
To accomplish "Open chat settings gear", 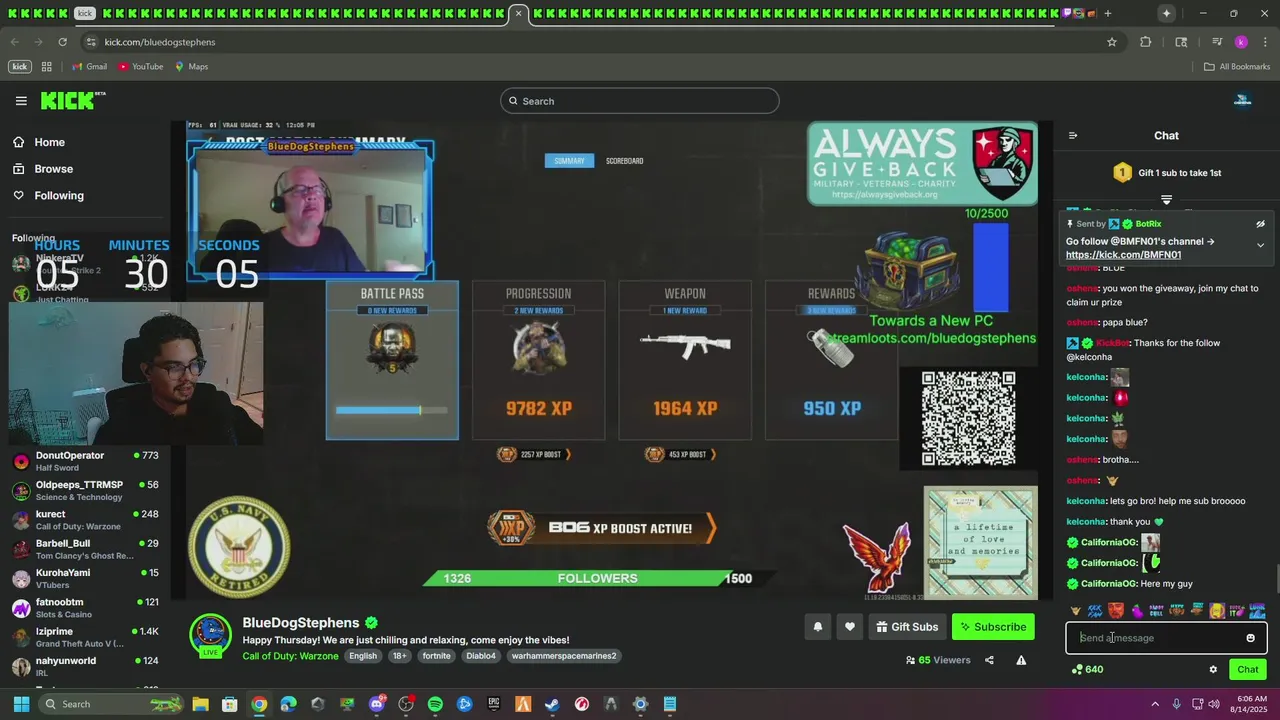I will tap(1213, 669).
